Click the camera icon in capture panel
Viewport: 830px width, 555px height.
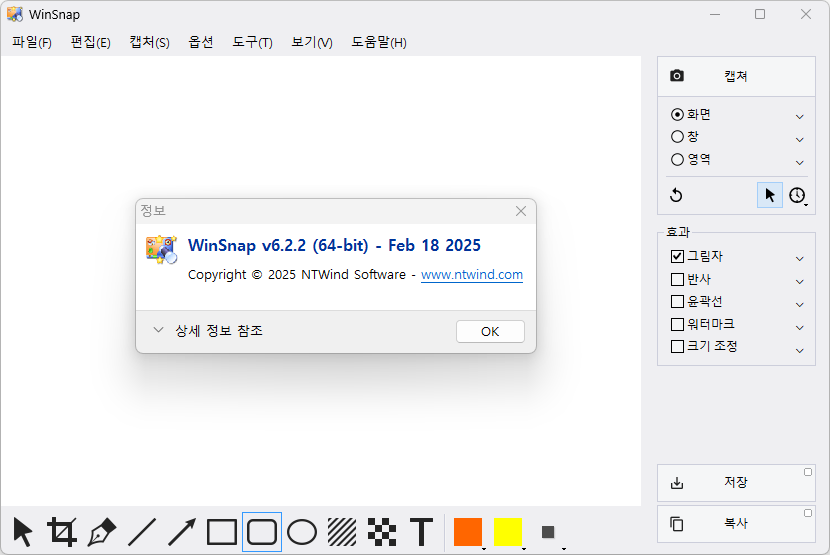[676, 76]
